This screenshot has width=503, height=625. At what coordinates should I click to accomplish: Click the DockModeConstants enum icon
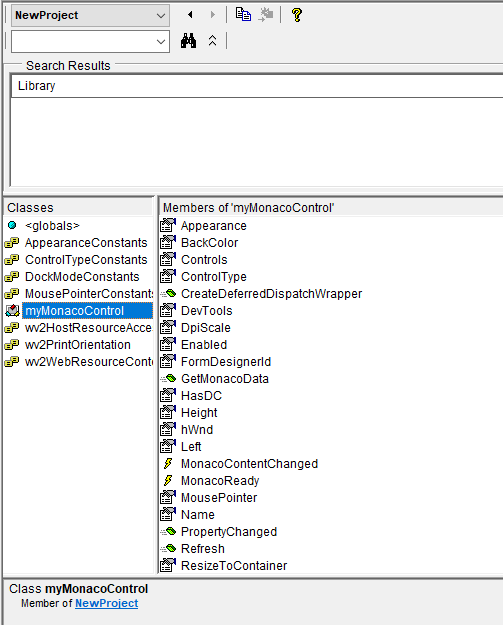tap(12, 276)
